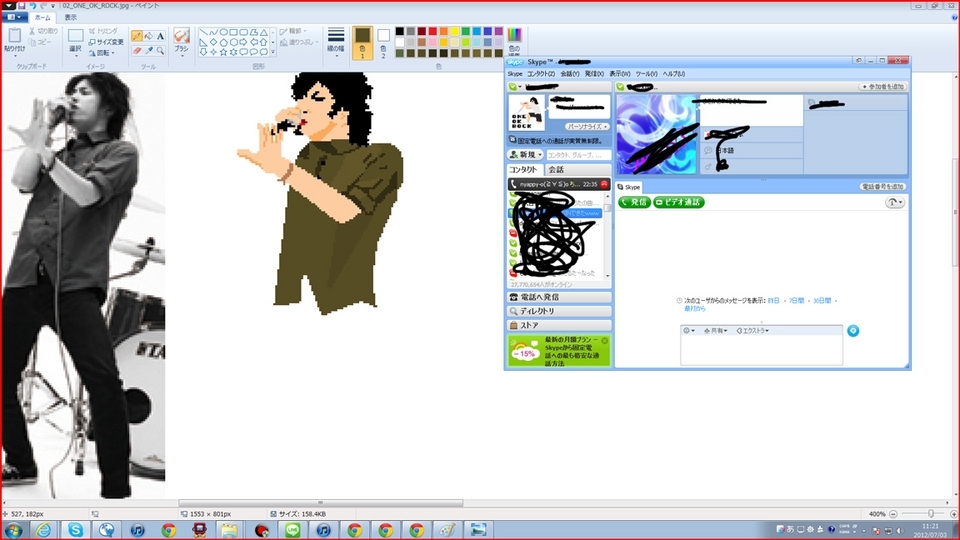Click the Copy (コピー) button in Paint
This screenshot has width=960, height=540.
point(40,42)
